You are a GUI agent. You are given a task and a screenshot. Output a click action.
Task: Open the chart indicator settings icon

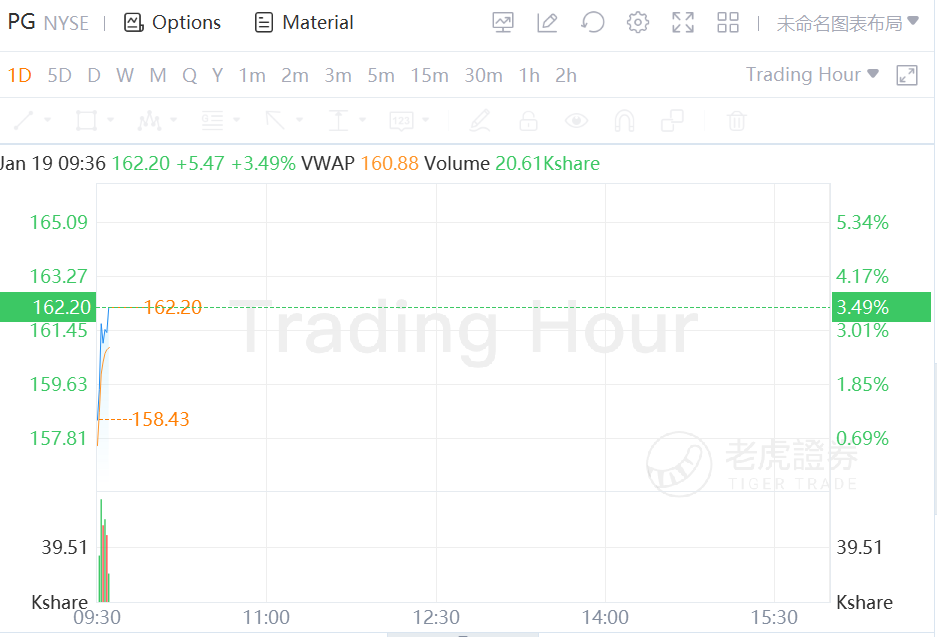click(503, 22)
